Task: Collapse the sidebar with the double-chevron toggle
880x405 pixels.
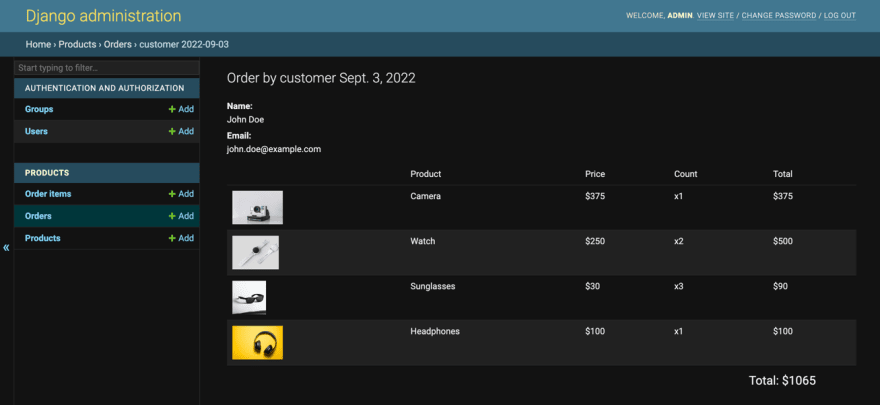Action: pos(6,247)
